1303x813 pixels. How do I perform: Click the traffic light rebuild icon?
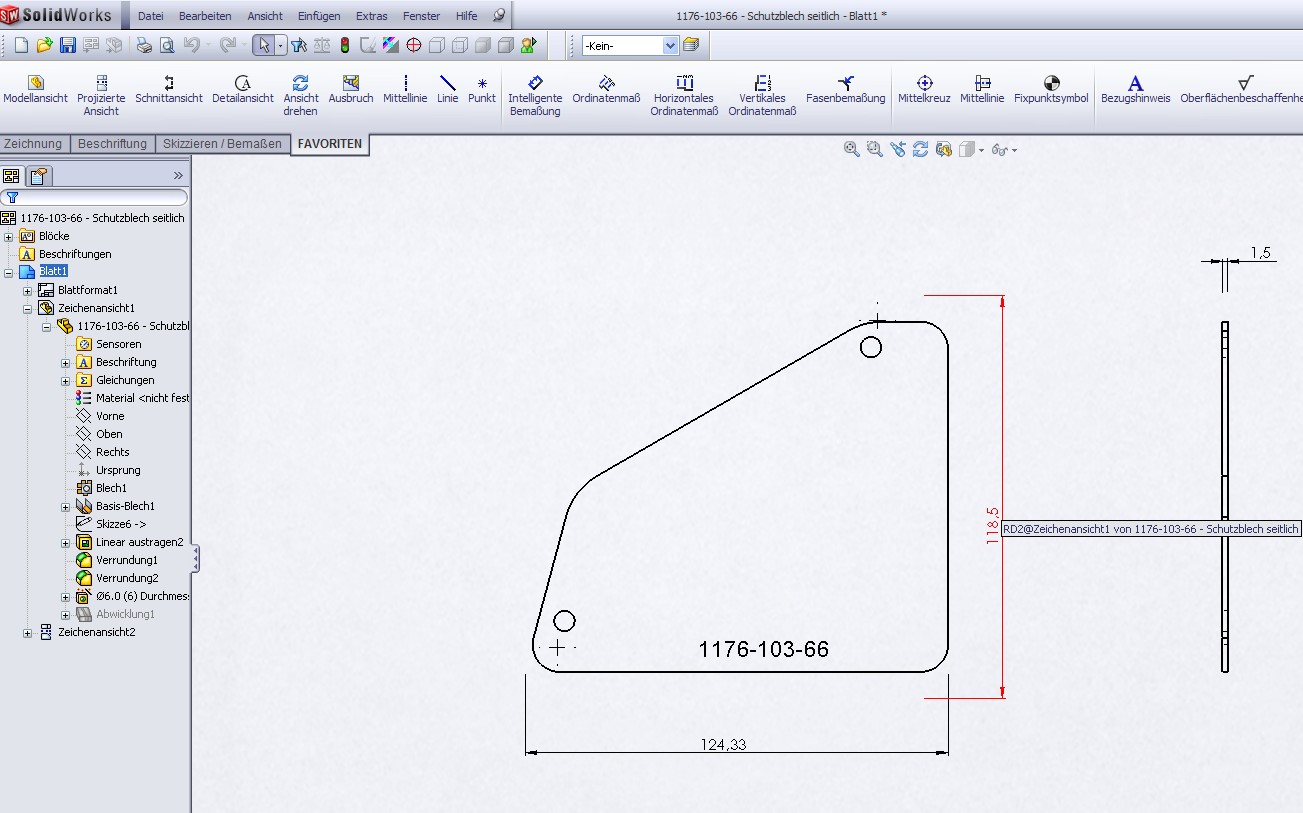(x=345, y=45)
